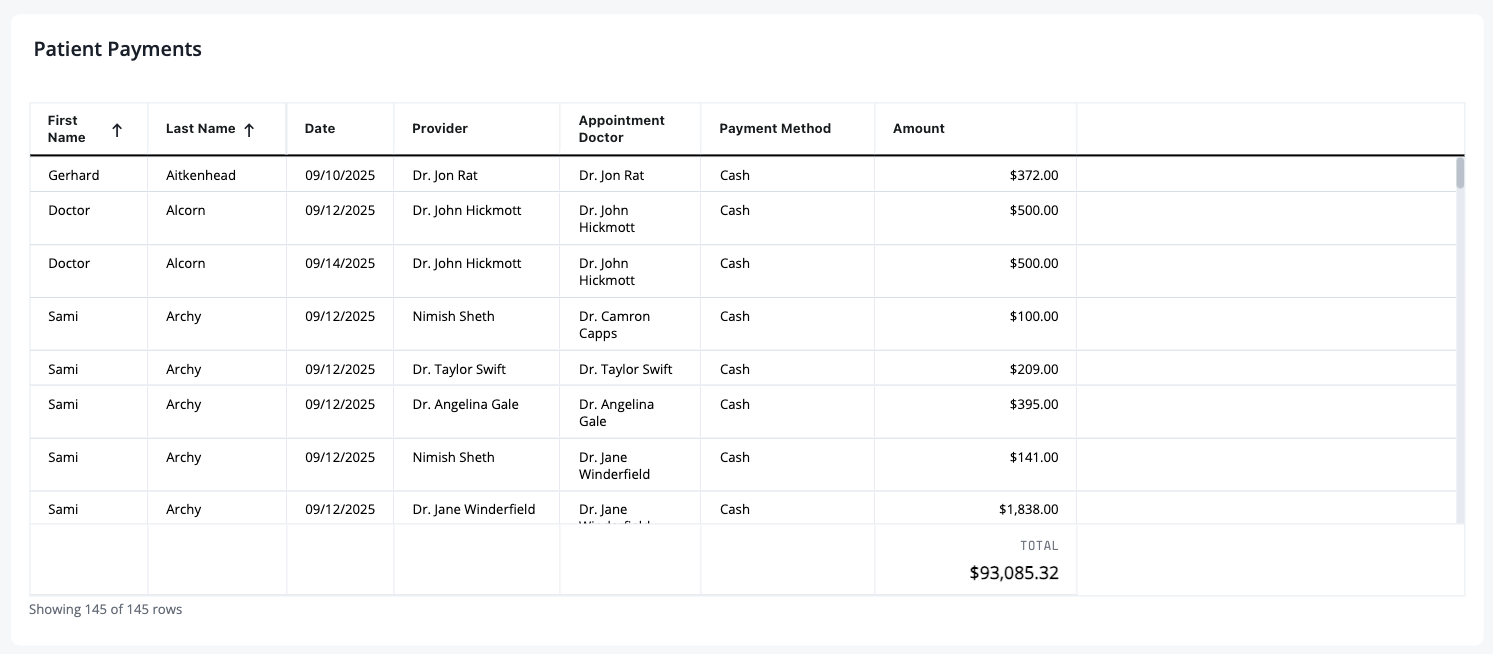Click the $372.00 amount cell
The height and width of the screenshot is (654, 1493).
click(x=975, y=175)
